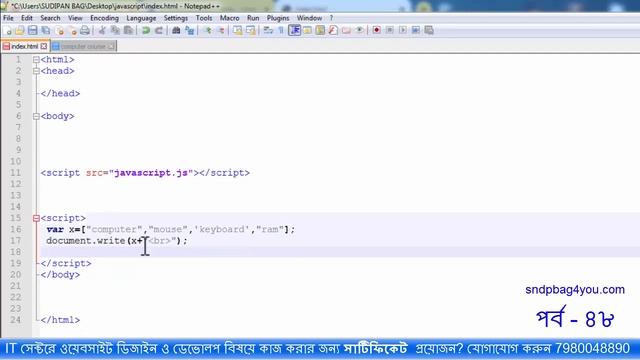Screen dimensions: 640x360
Task: Click the Save All toolbar icon
Action: click(46, 30)
